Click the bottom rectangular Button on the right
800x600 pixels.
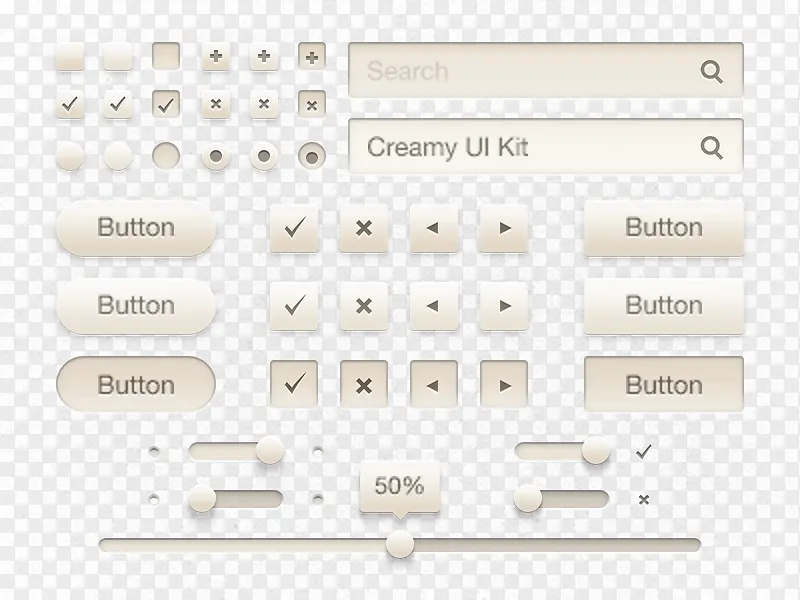(x=664, y=385)
